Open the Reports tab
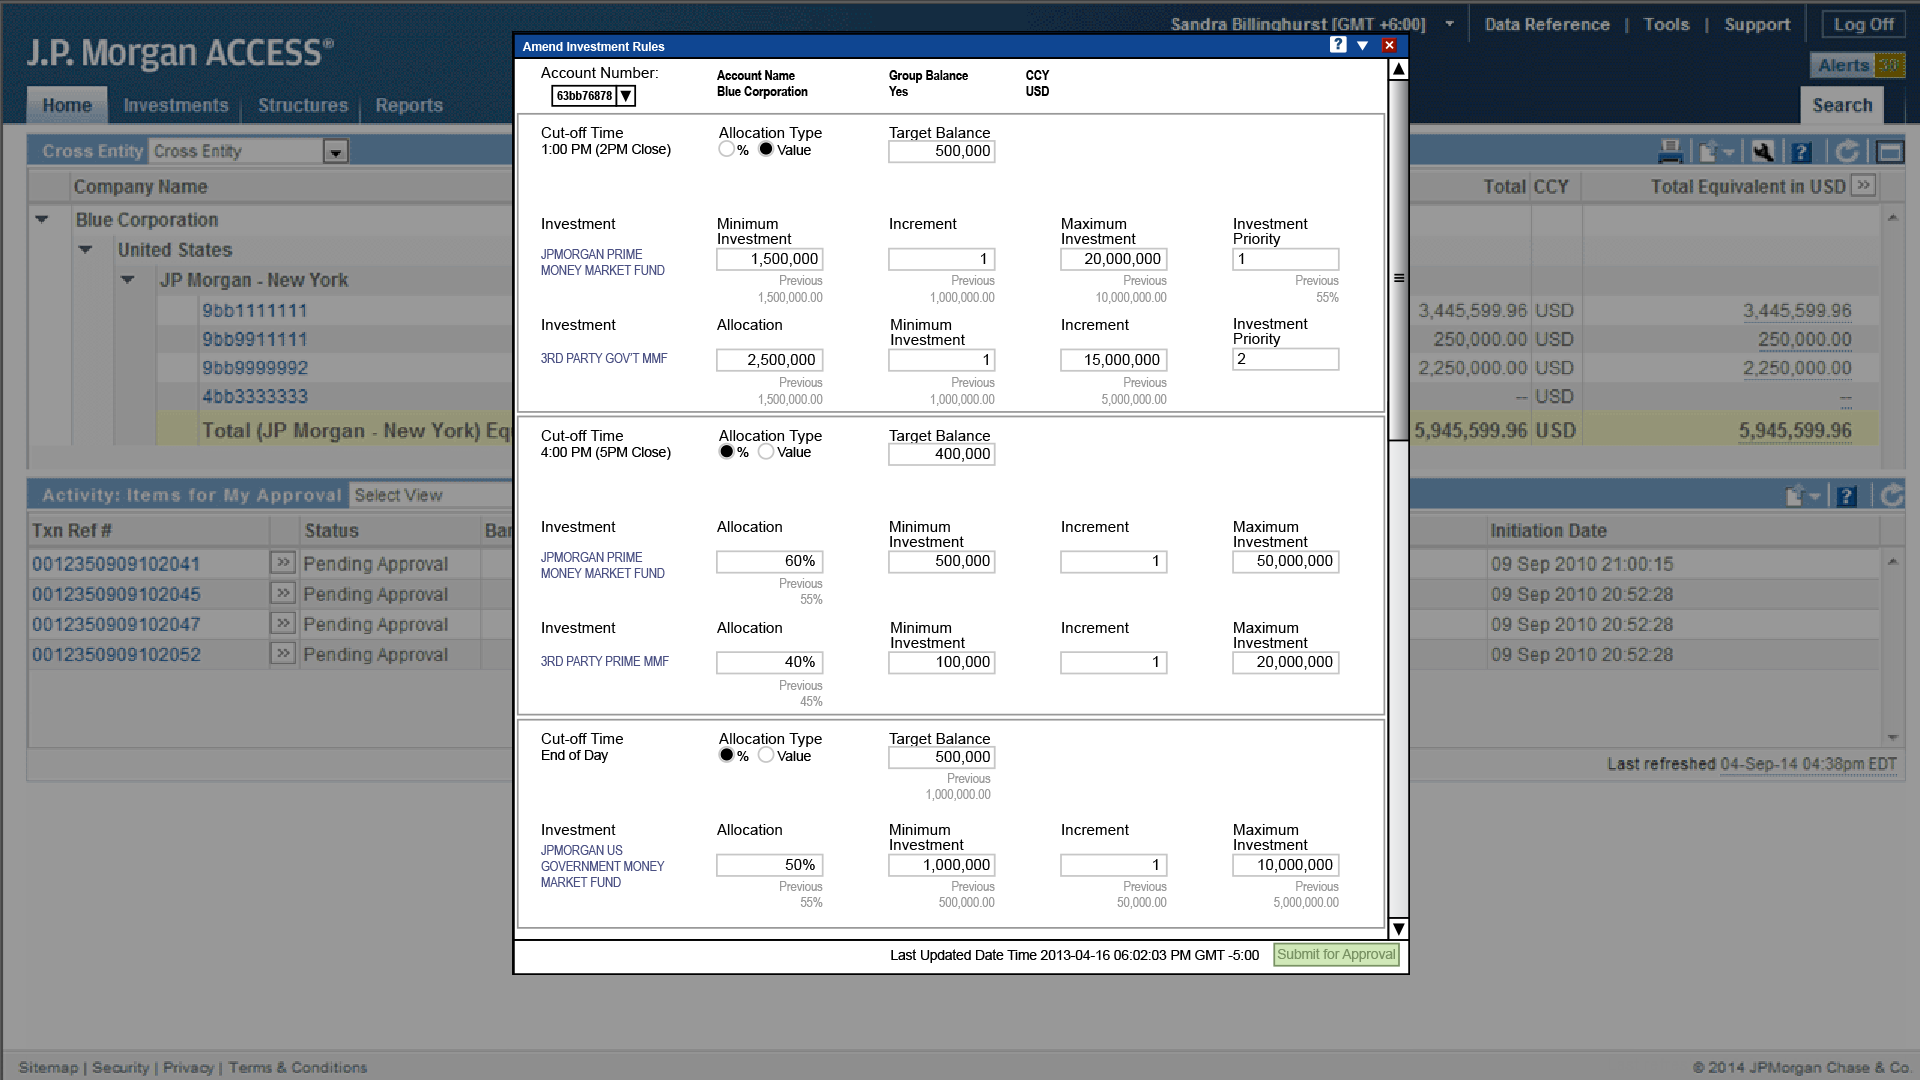1920x1080 pixels. point(408,105)
